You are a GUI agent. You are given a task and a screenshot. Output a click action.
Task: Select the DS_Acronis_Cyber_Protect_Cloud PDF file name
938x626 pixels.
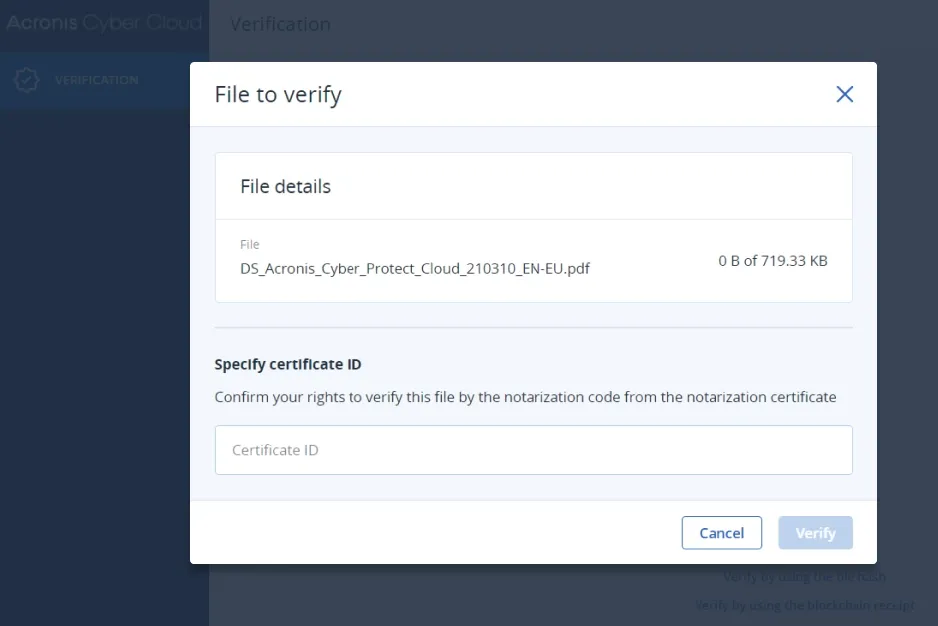tap(415, 268)
